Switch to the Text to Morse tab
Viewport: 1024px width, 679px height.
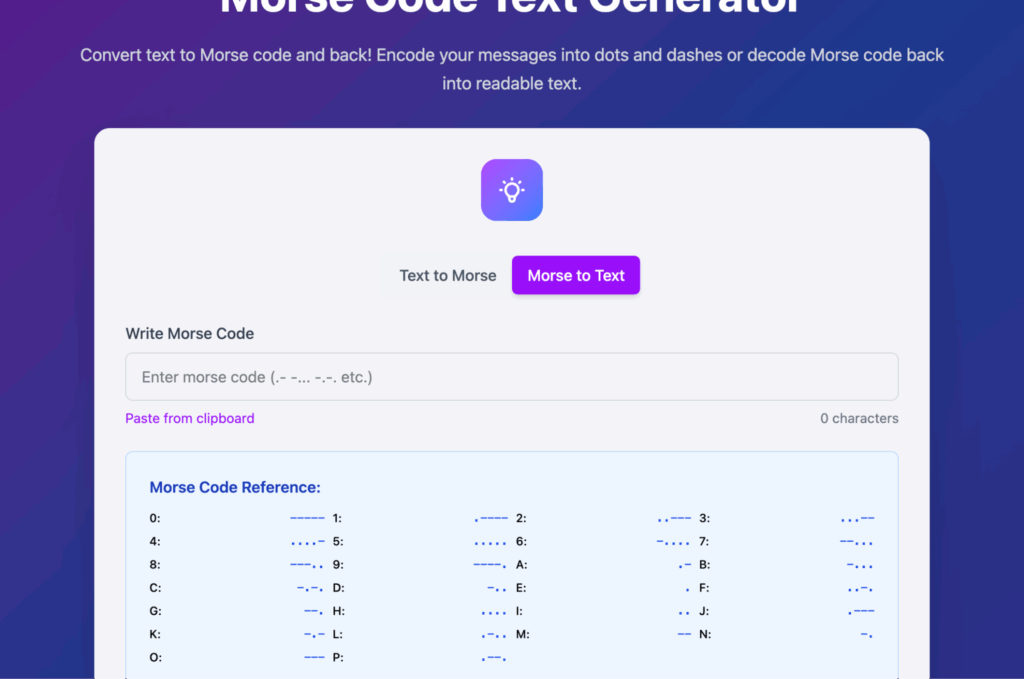click(447, 276)
